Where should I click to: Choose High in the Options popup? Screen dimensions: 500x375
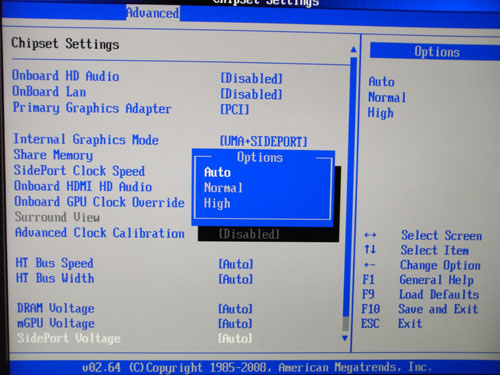pyautogui.click(x=217, y=203)
